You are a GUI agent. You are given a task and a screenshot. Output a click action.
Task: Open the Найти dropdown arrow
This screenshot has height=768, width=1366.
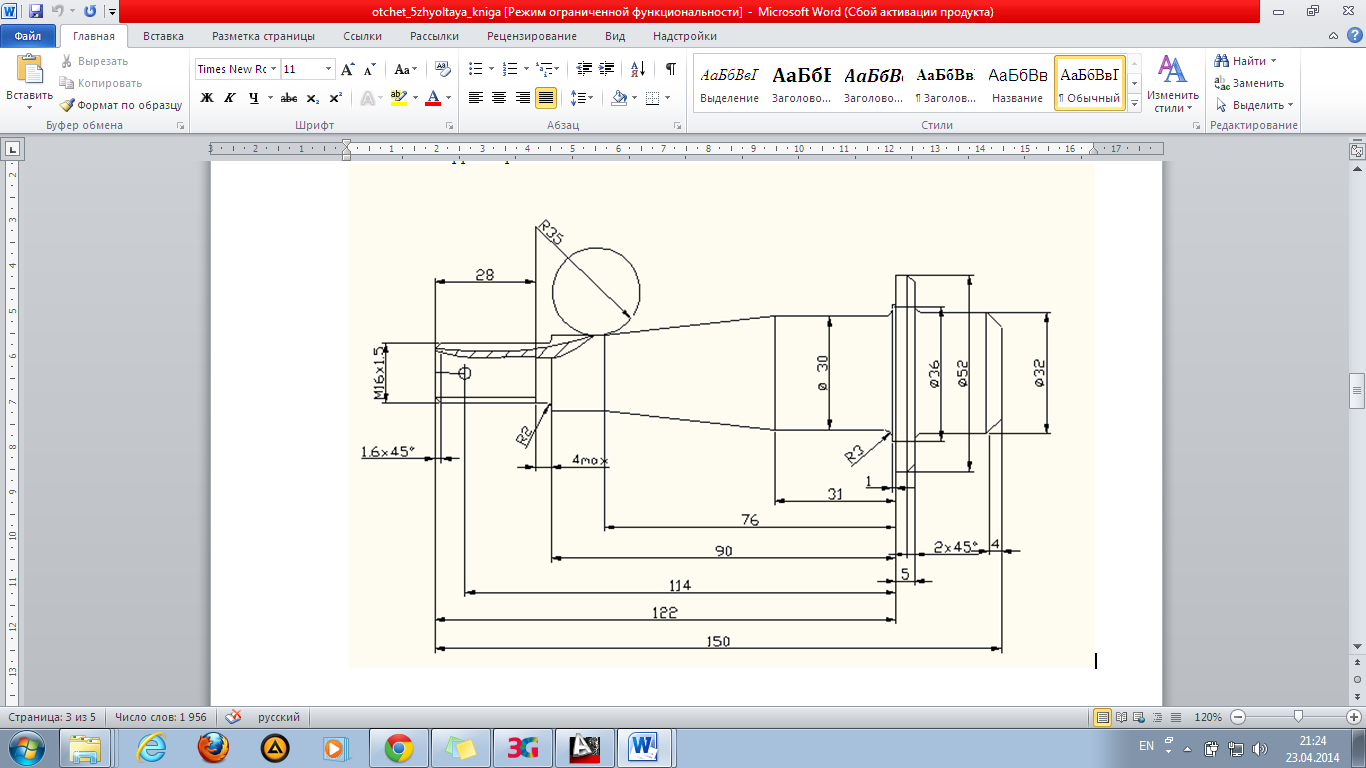click(x=1274, y=61)
